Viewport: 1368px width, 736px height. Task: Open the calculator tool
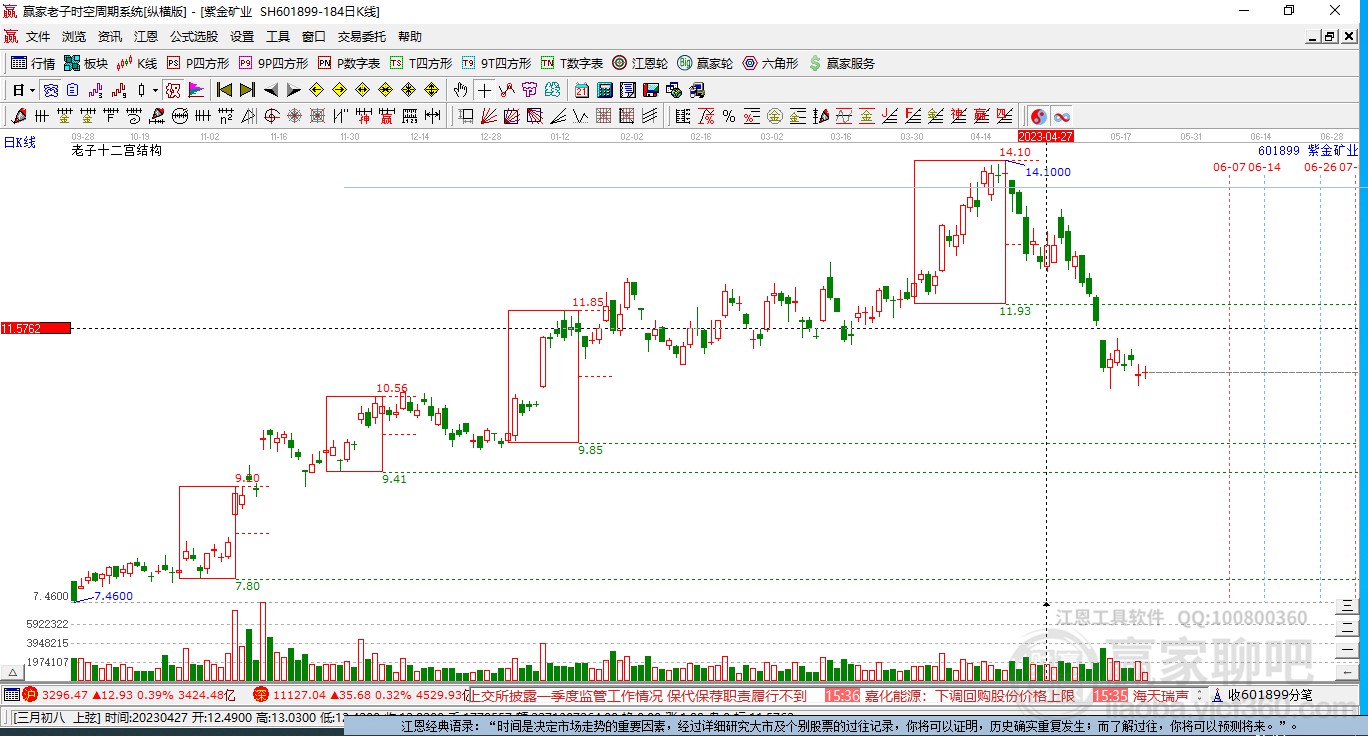click(x=604, y=90)
